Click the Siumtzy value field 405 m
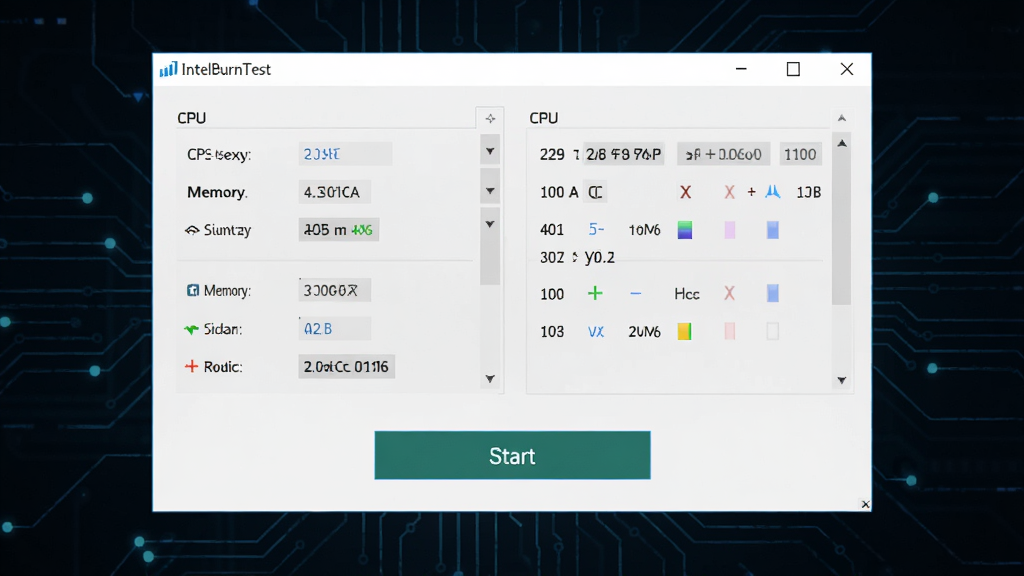The height and width of the screenshot is (576, 1024). click(339, 230)
